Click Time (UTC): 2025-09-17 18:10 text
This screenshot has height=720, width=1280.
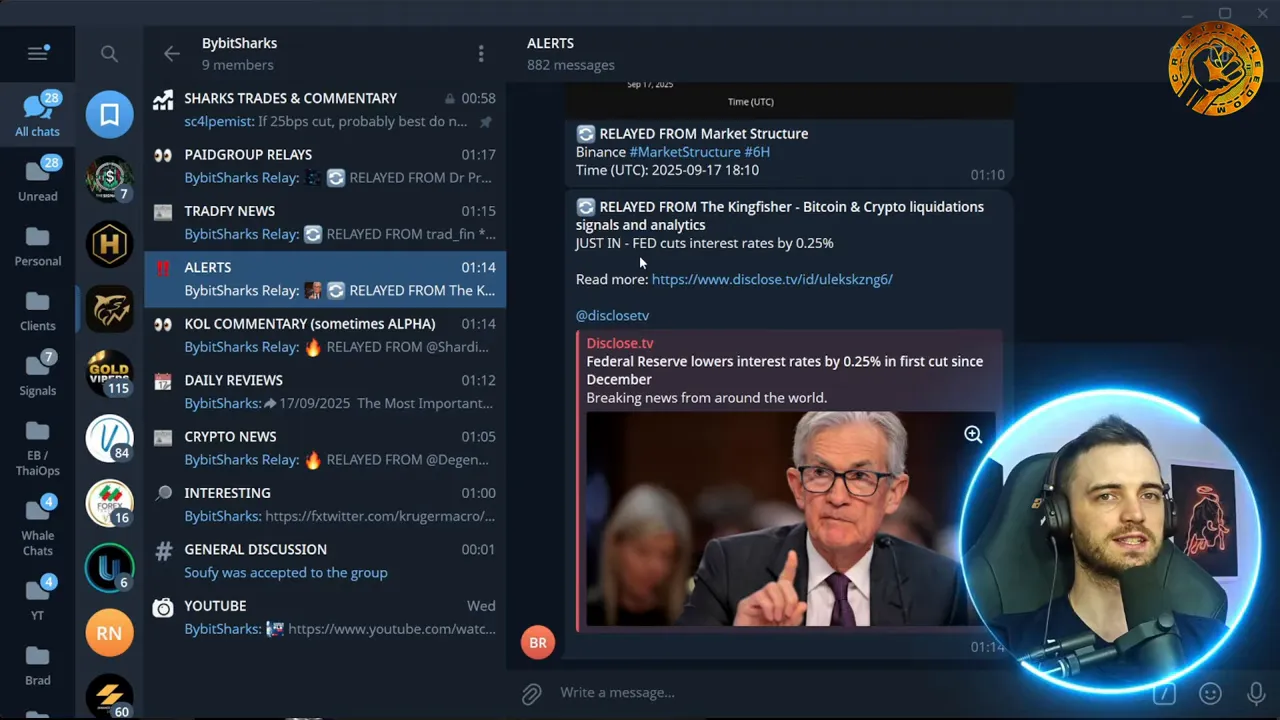(x=667, y=170)
